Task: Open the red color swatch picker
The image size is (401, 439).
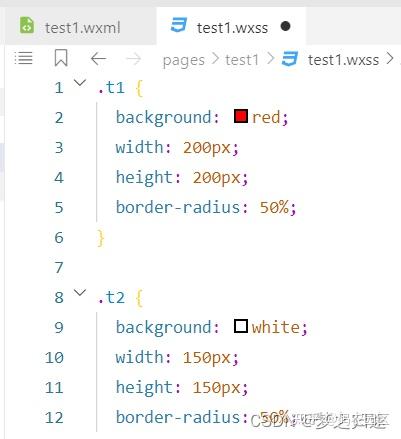Action: pos(241,116)
